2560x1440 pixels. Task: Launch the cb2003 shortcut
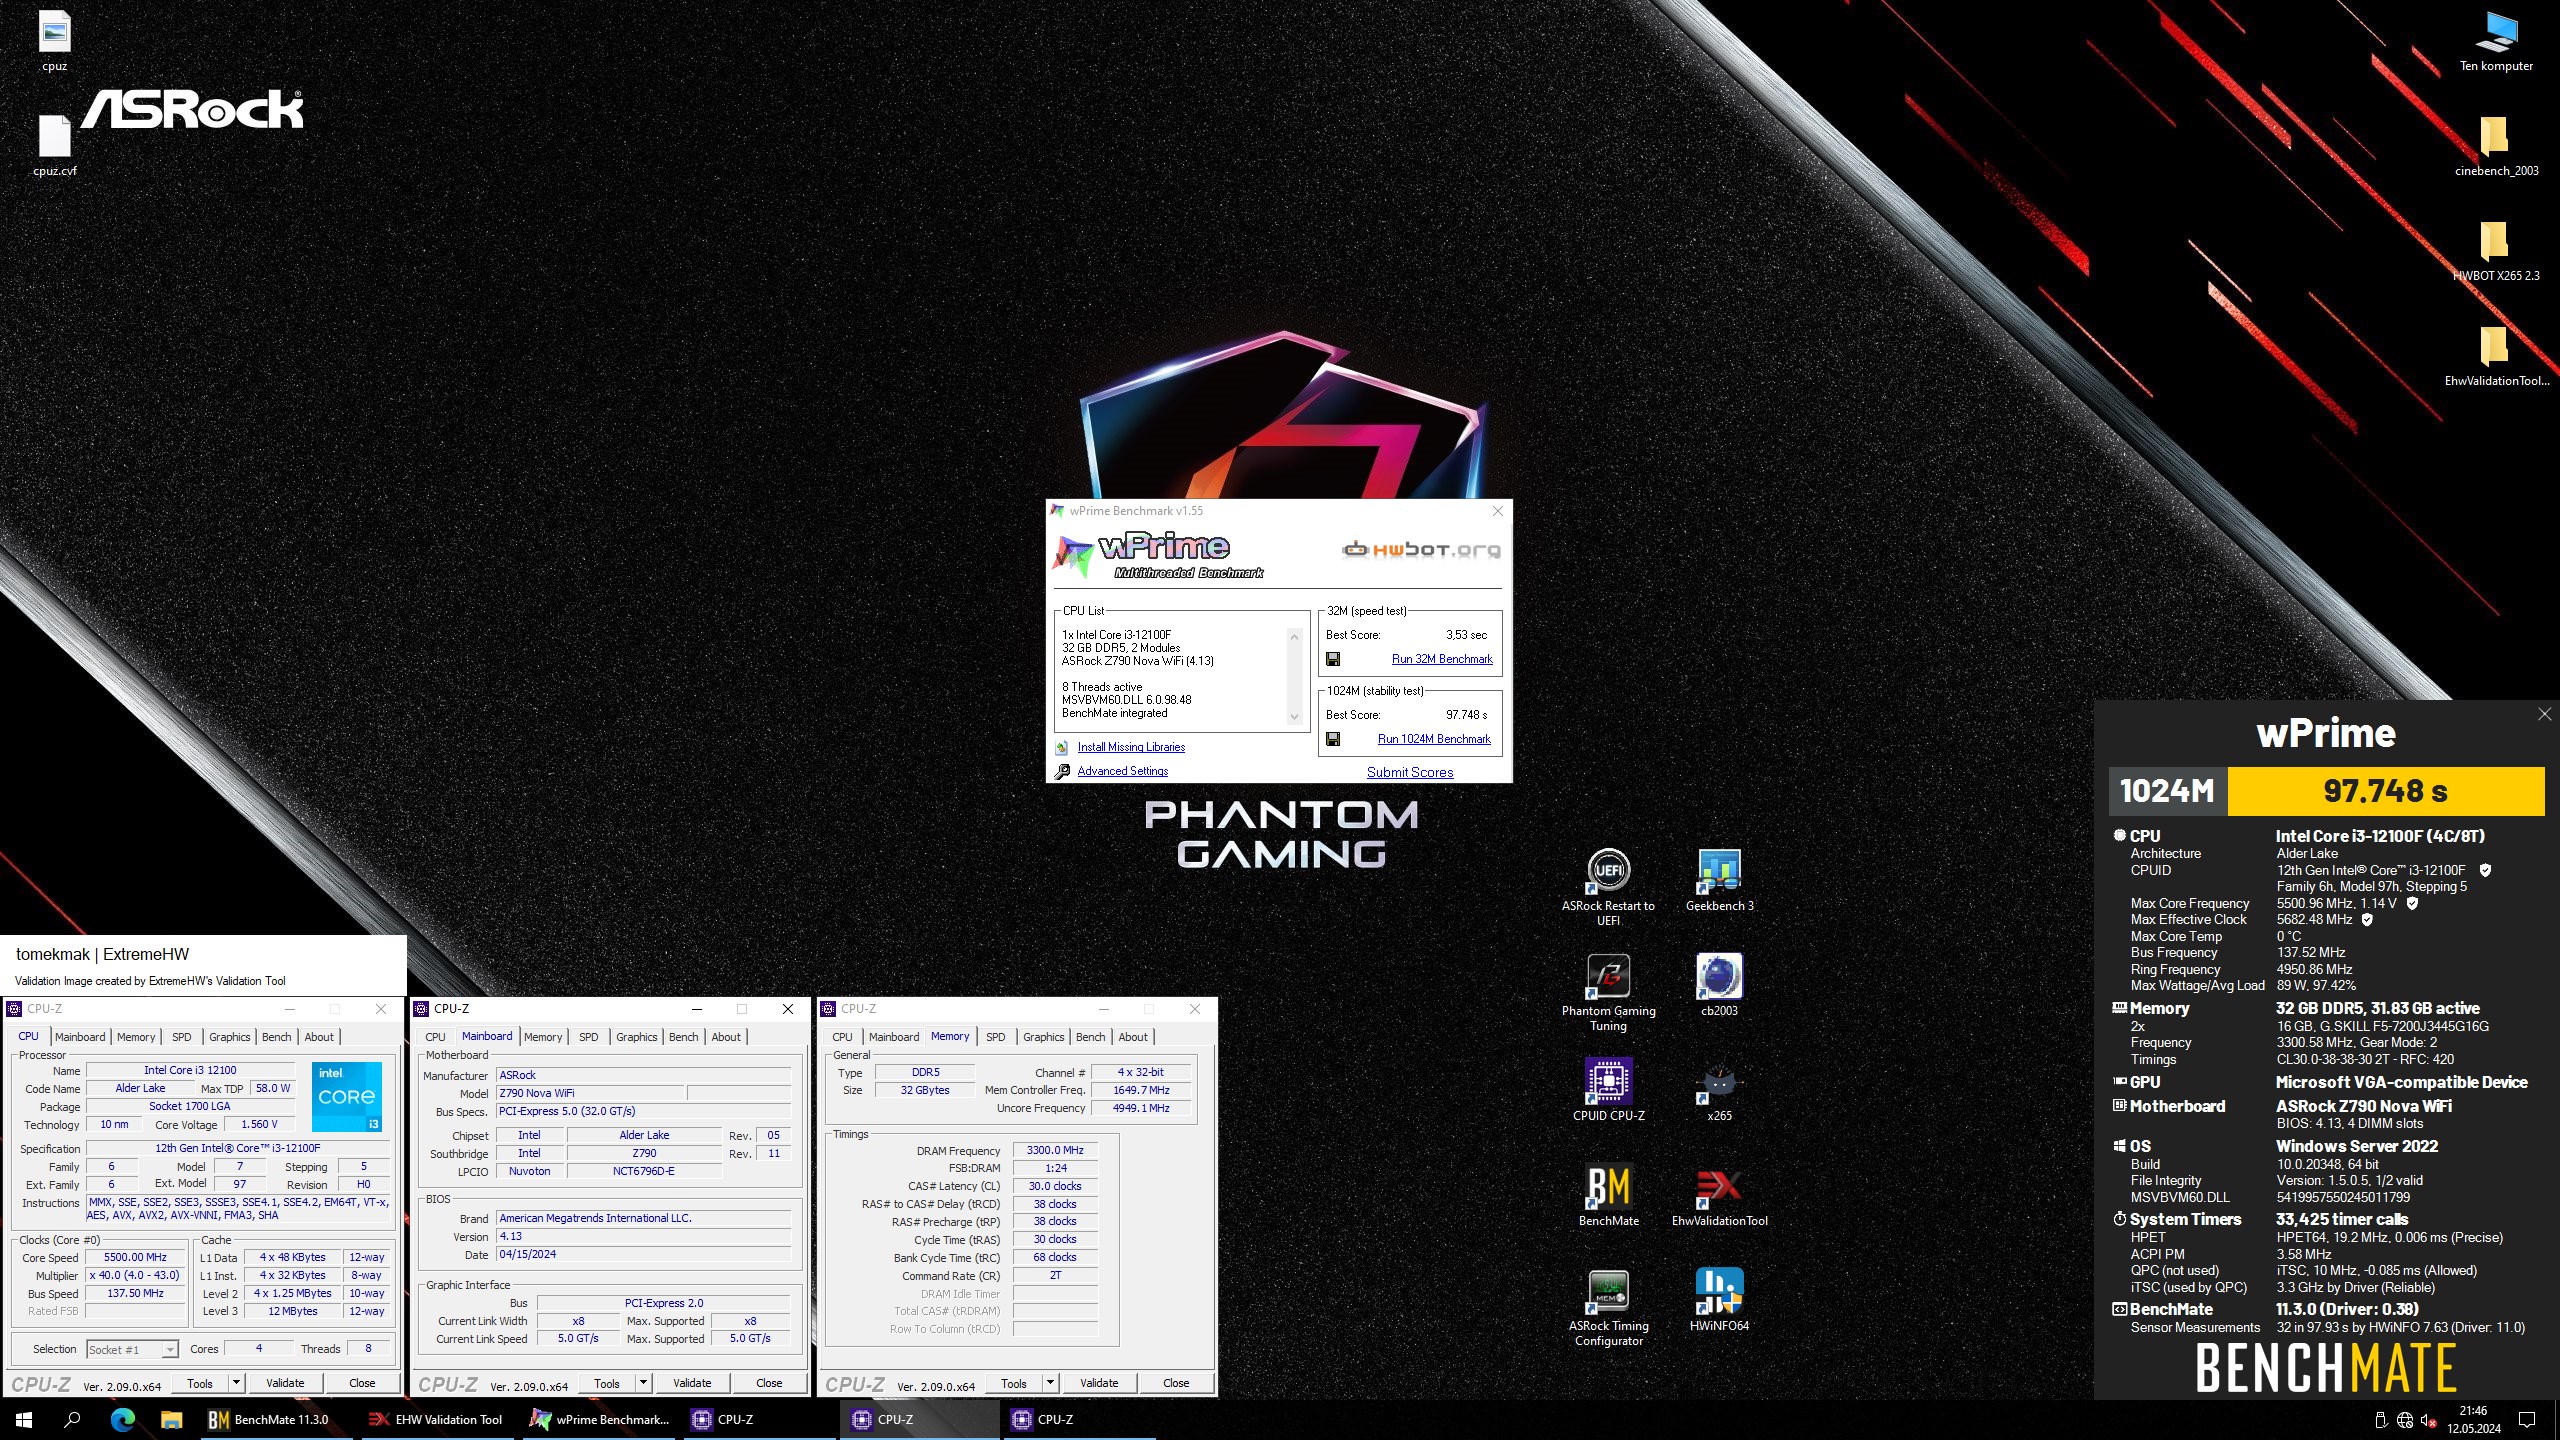click(1719, 985)
